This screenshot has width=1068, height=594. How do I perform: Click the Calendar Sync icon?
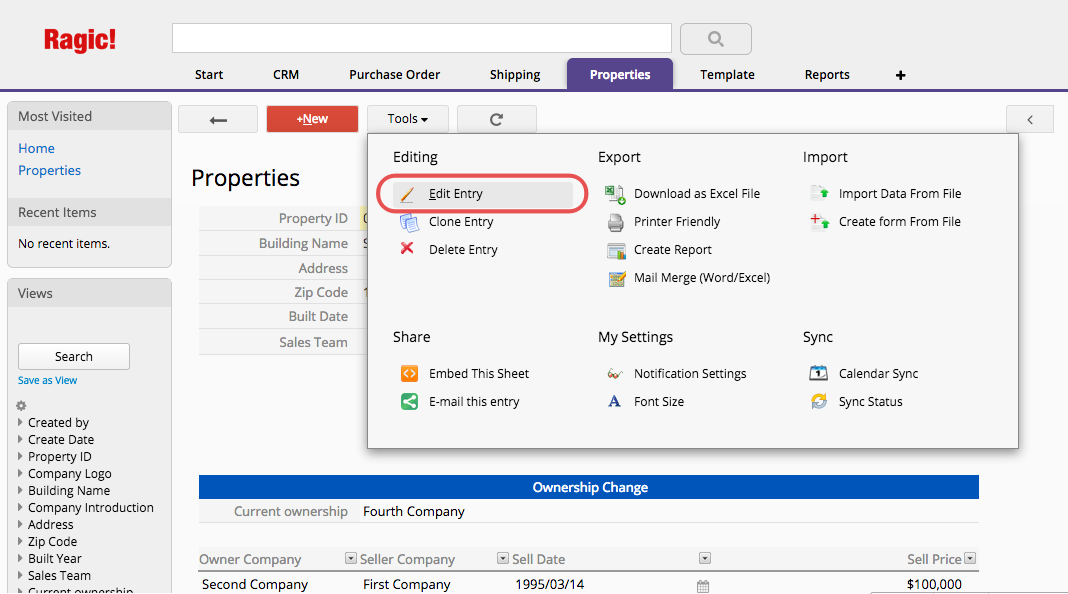pyautogui.click(x=819, y=373)
